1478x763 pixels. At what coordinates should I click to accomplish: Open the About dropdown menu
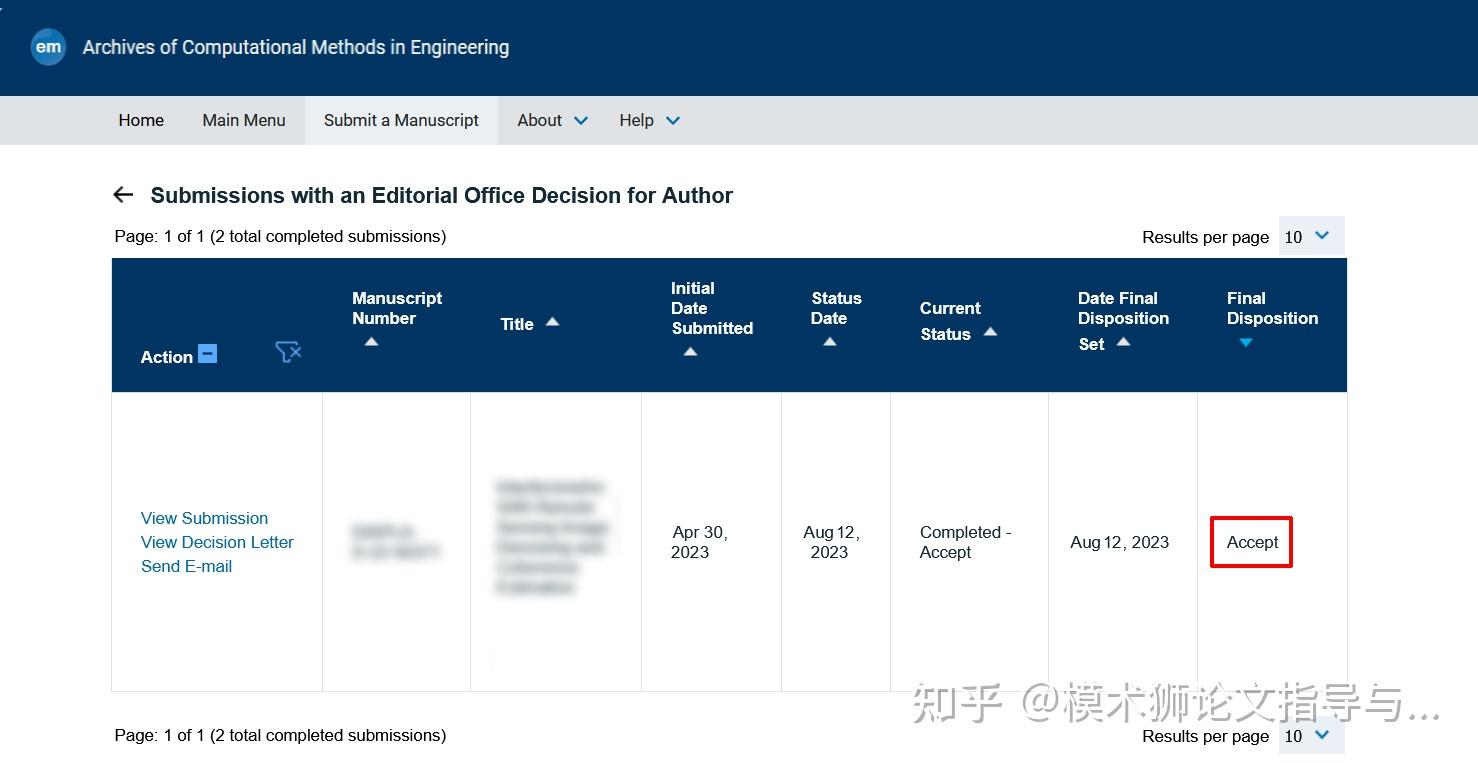(x=551, y=120)
